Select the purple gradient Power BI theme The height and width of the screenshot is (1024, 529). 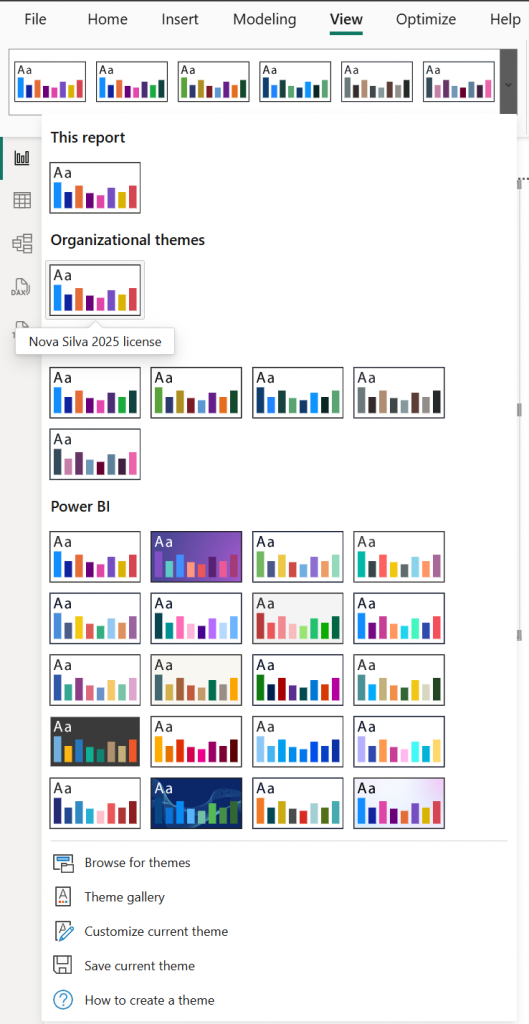point(196,556)
